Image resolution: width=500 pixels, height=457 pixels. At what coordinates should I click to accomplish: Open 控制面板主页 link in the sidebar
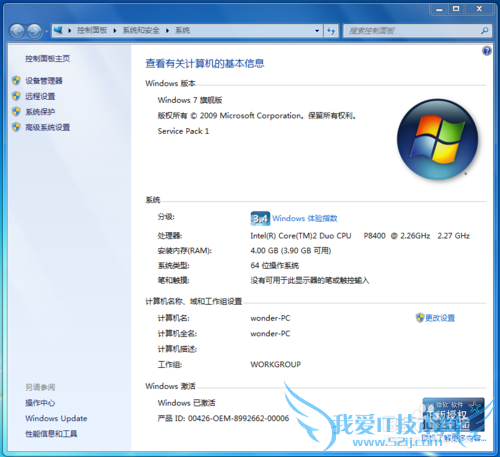coord(48,59)
